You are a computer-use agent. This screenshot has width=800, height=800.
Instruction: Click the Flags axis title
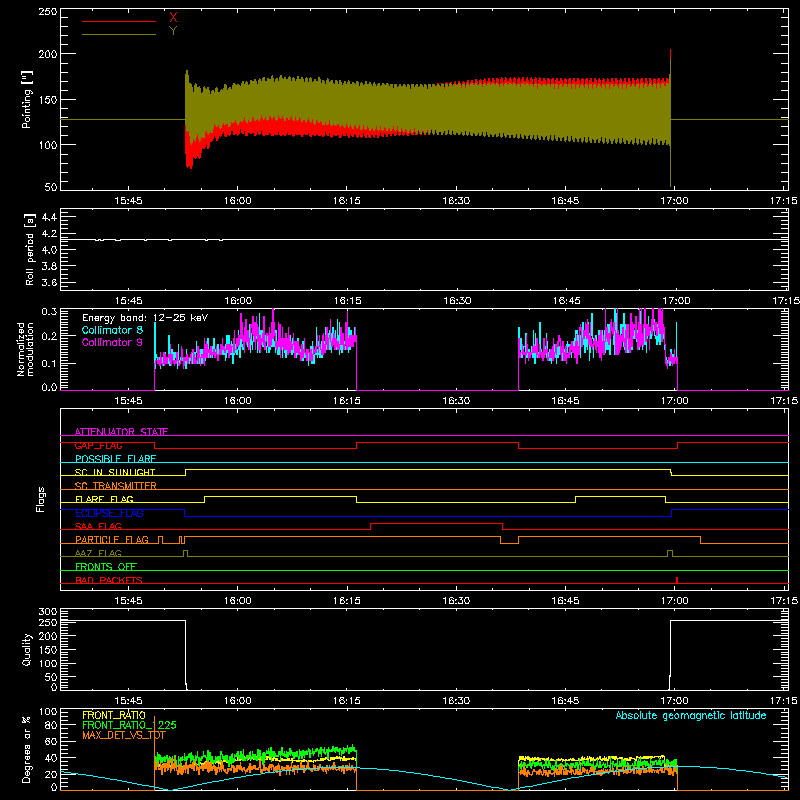(x=41, y=499)
